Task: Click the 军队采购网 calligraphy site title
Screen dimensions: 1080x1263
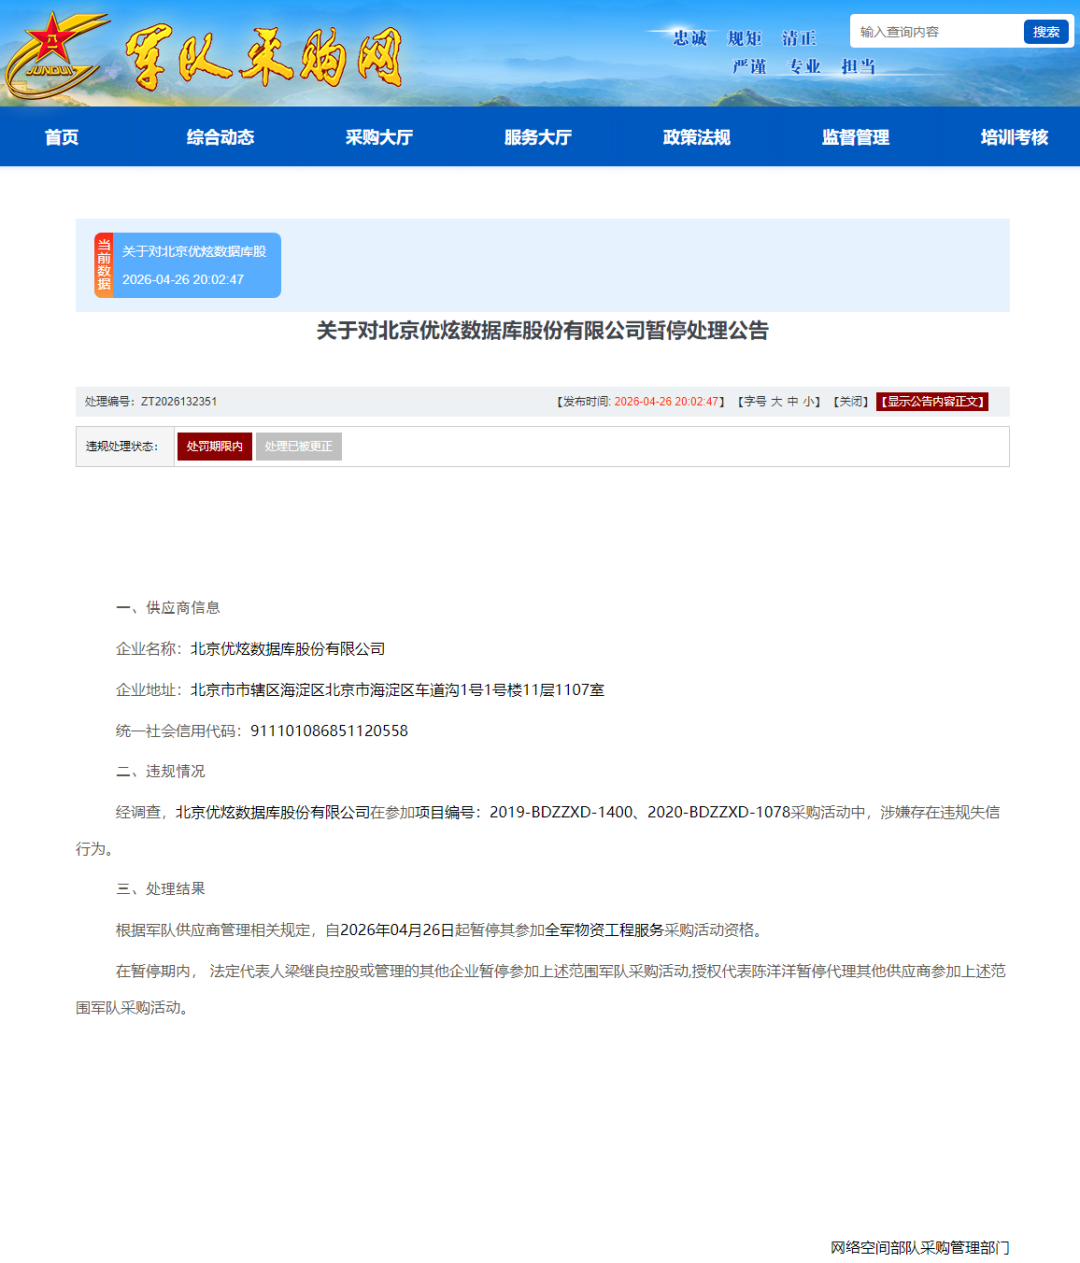Action: coord(262,56)
